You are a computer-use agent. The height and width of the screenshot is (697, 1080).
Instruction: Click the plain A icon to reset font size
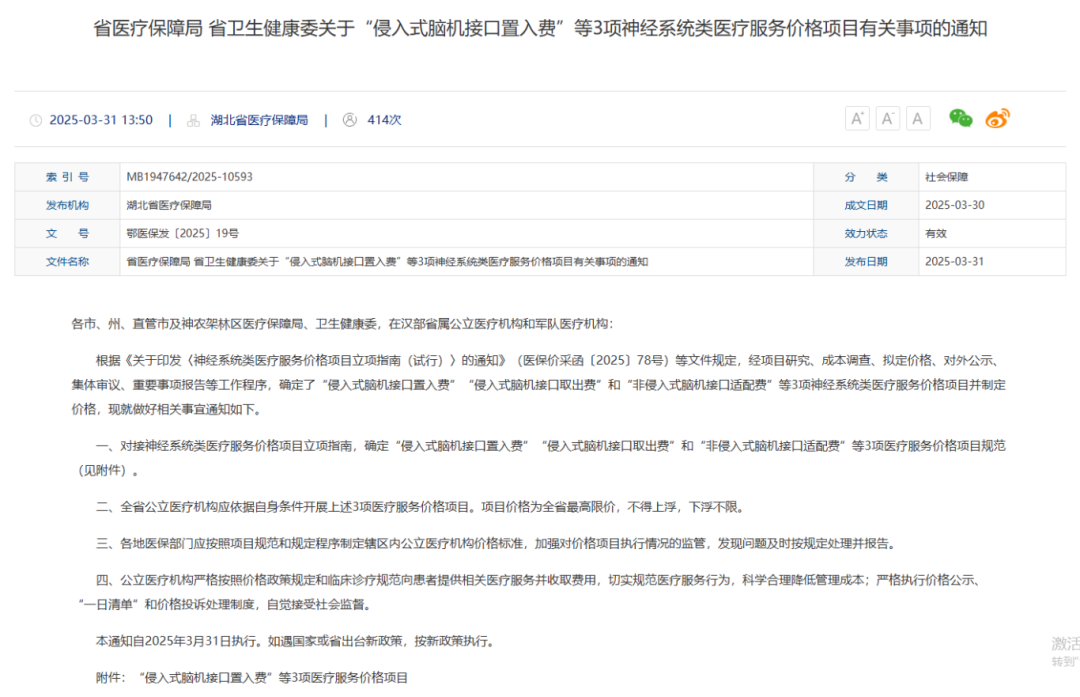[x=917, y=117]
